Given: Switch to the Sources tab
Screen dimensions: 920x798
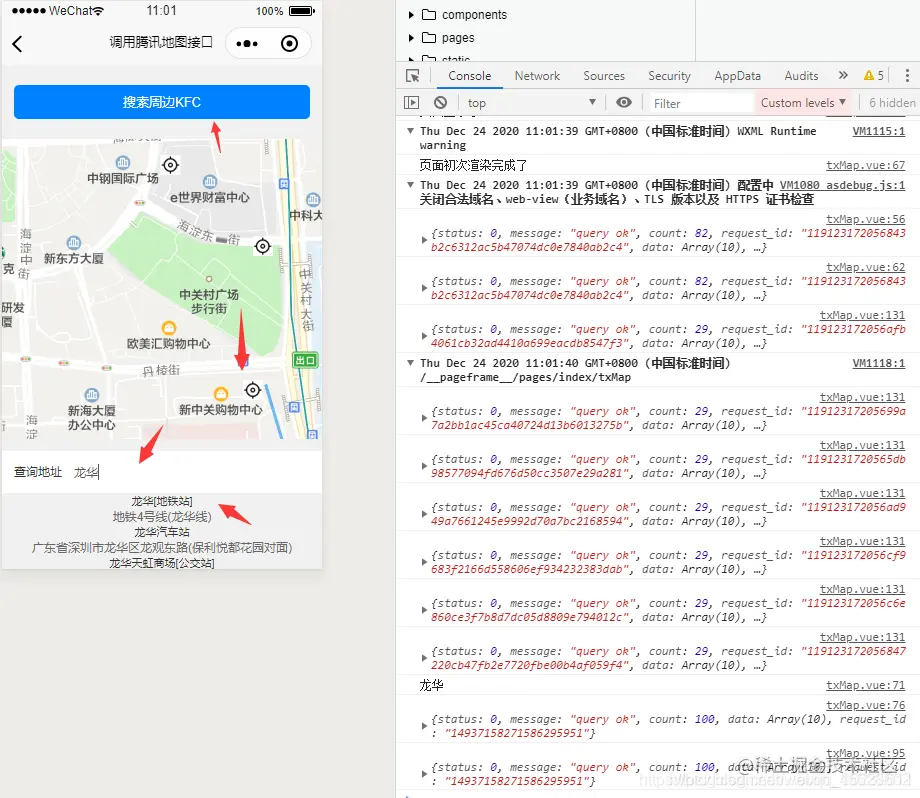Looking at the screenshot, I should 604,76.
